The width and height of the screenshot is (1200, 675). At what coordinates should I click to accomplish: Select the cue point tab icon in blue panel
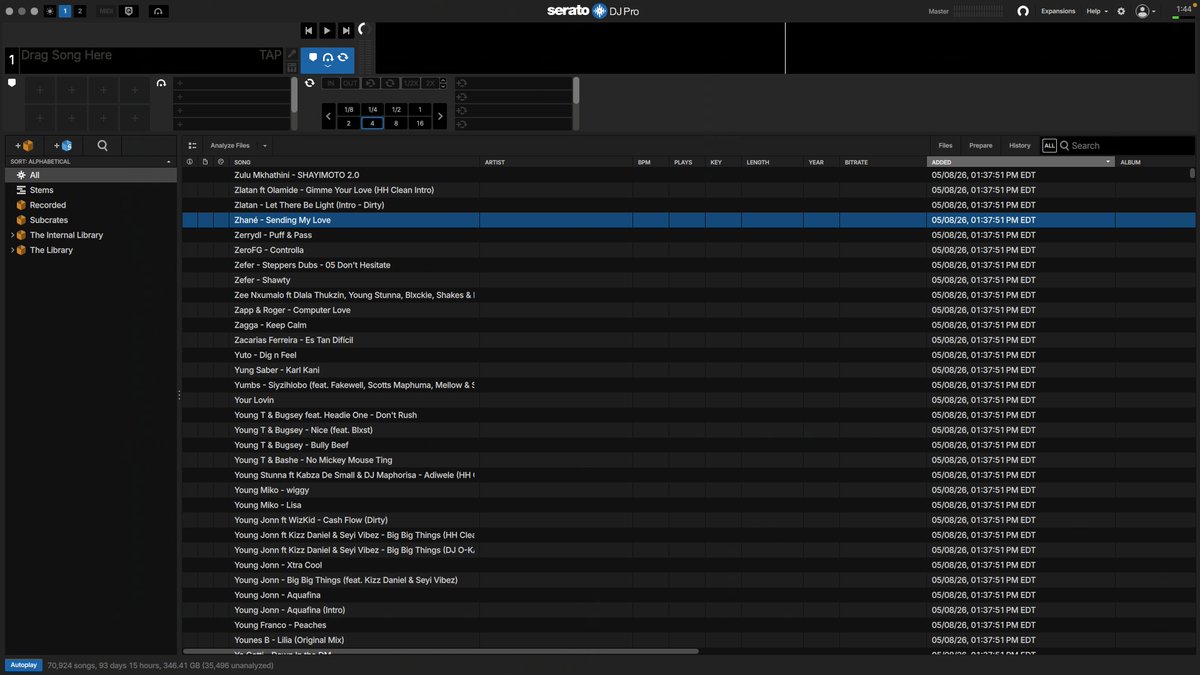pyautogui.click(x=313, y=58)
